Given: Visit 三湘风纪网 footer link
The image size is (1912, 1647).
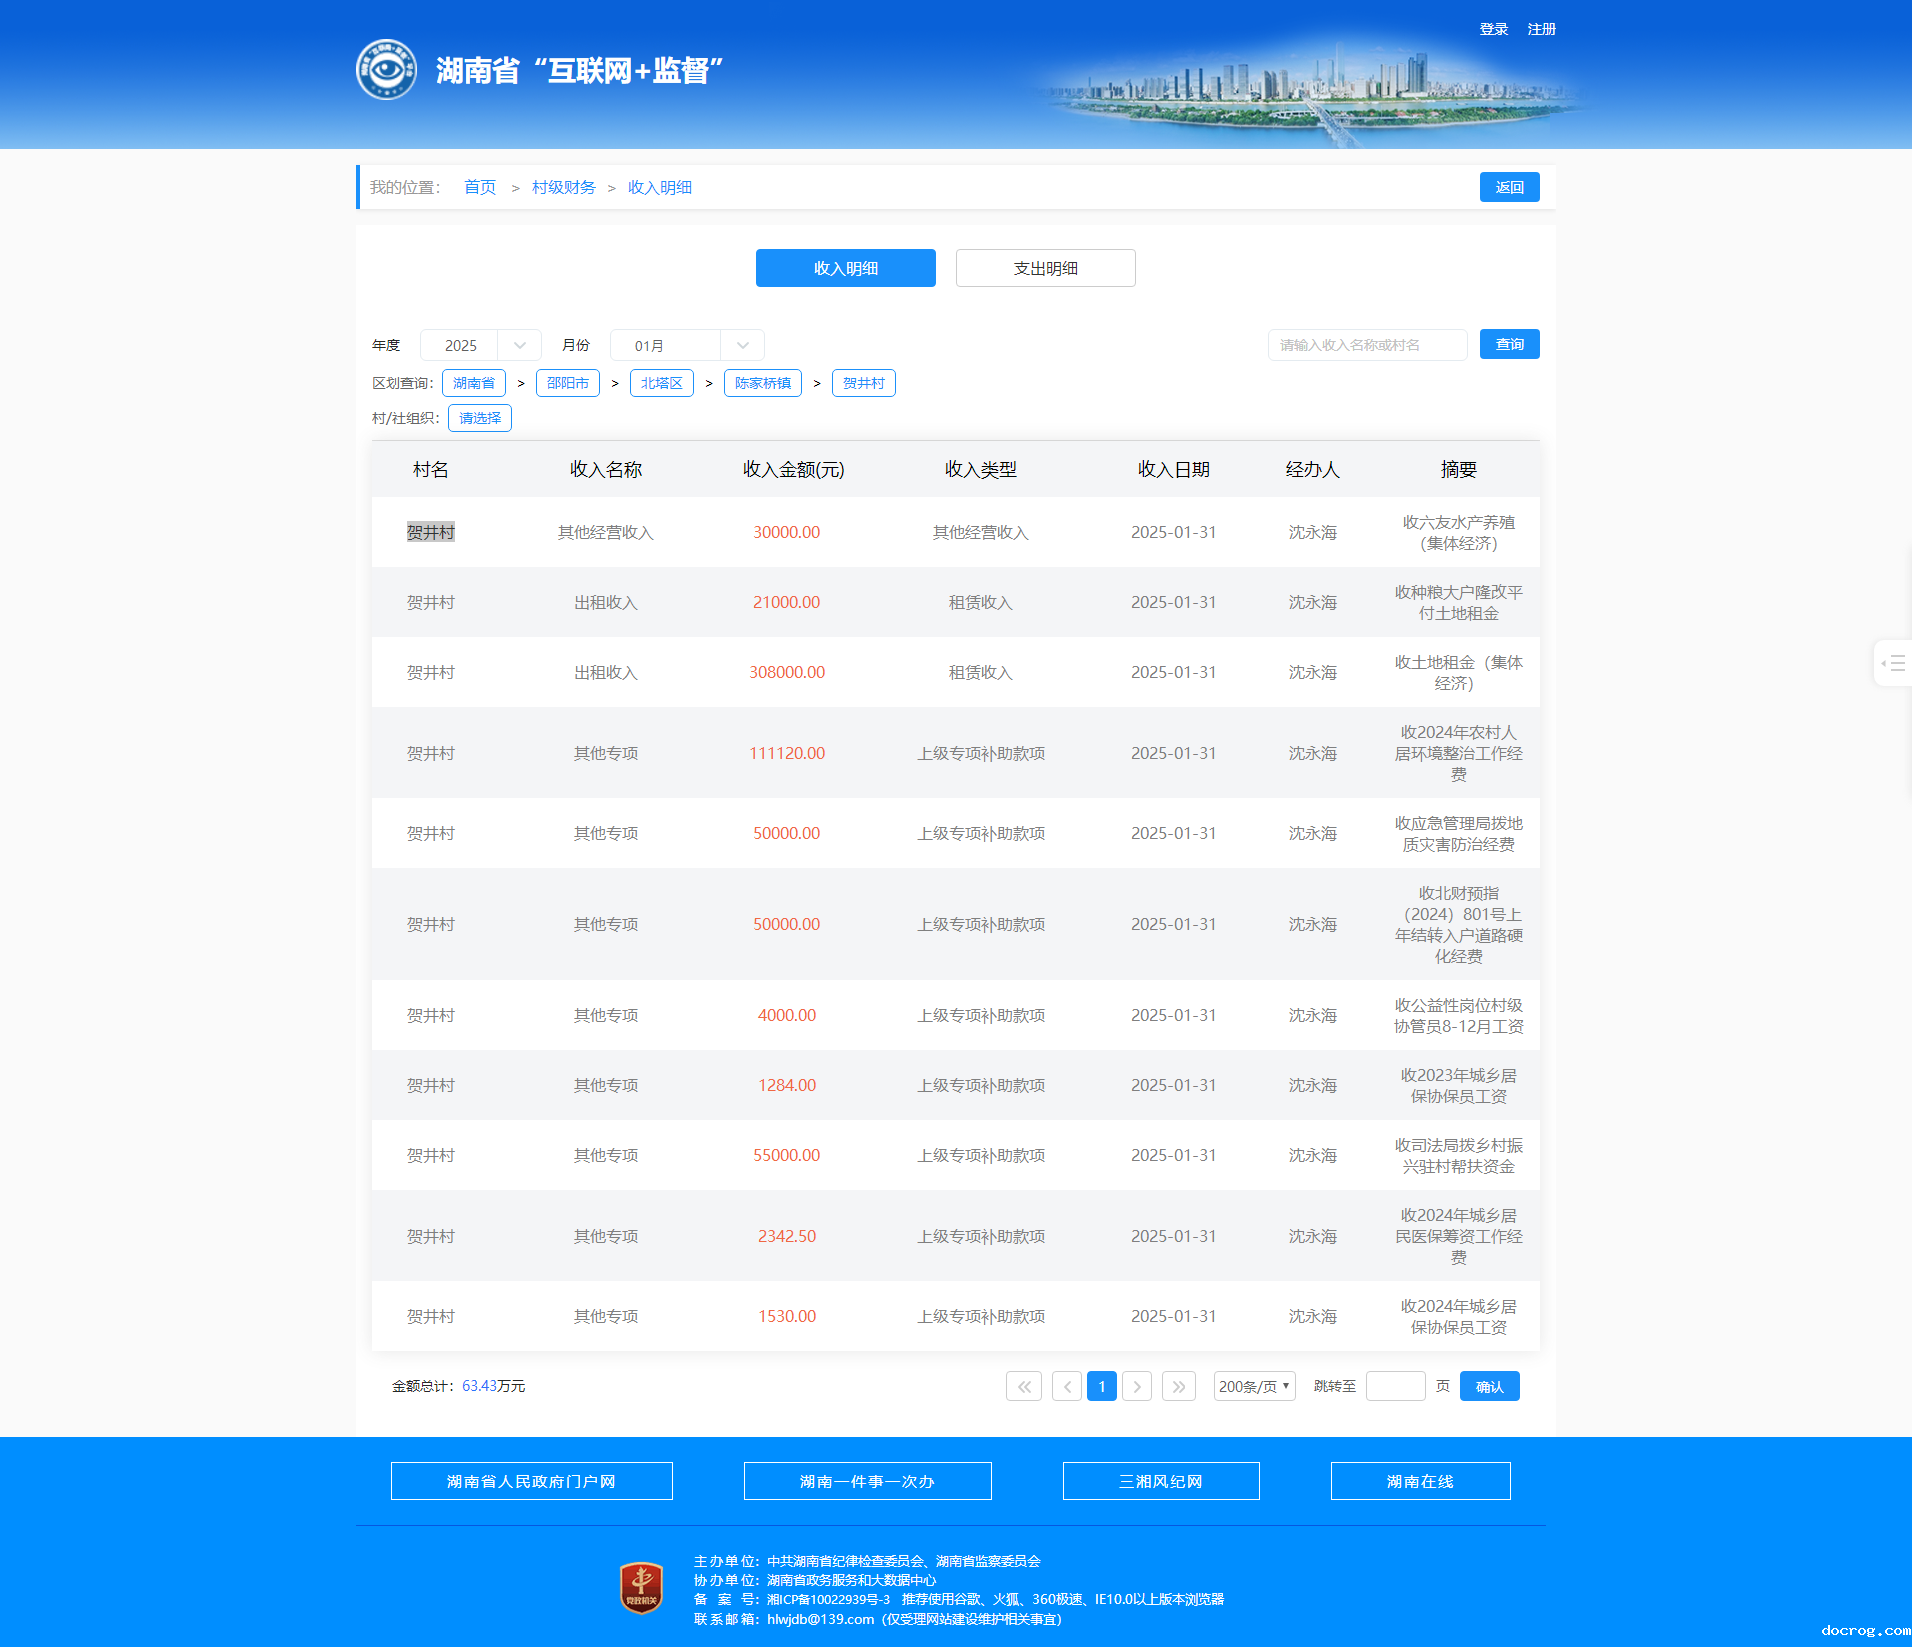Looking at the screenshot, I should [x=1160, y=1481].
